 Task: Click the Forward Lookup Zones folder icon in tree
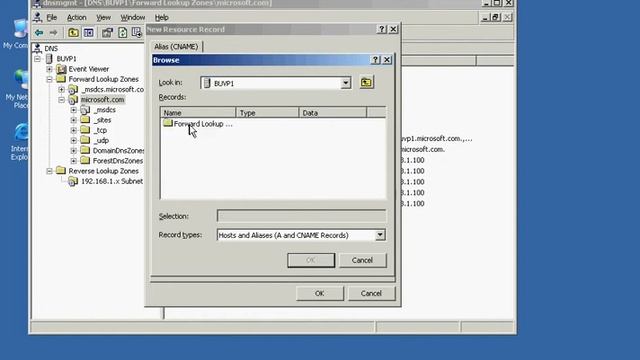click(x=61, y=79)
